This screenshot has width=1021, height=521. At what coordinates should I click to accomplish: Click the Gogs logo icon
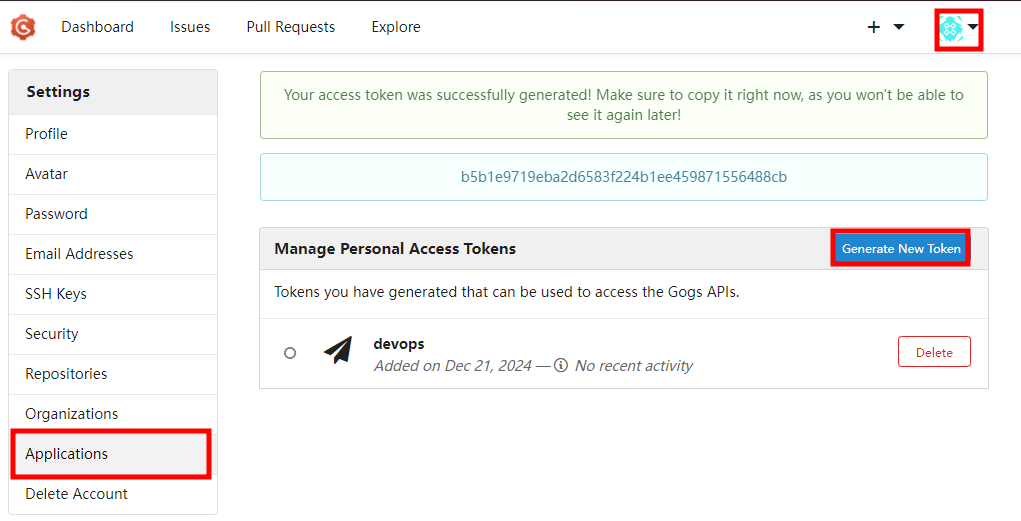23,27
